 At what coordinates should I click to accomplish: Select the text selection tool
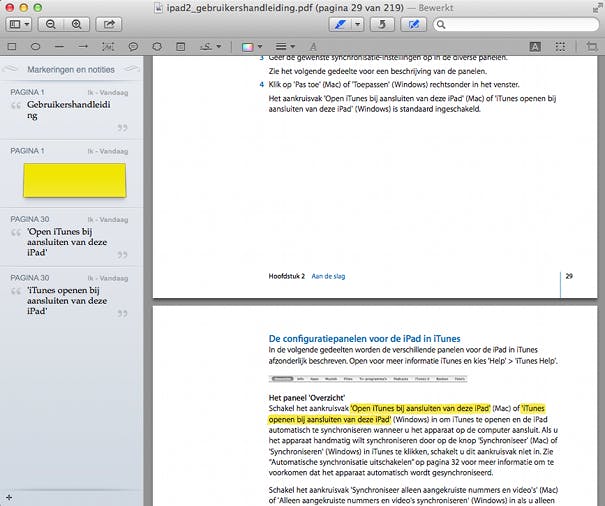(535, 47)
